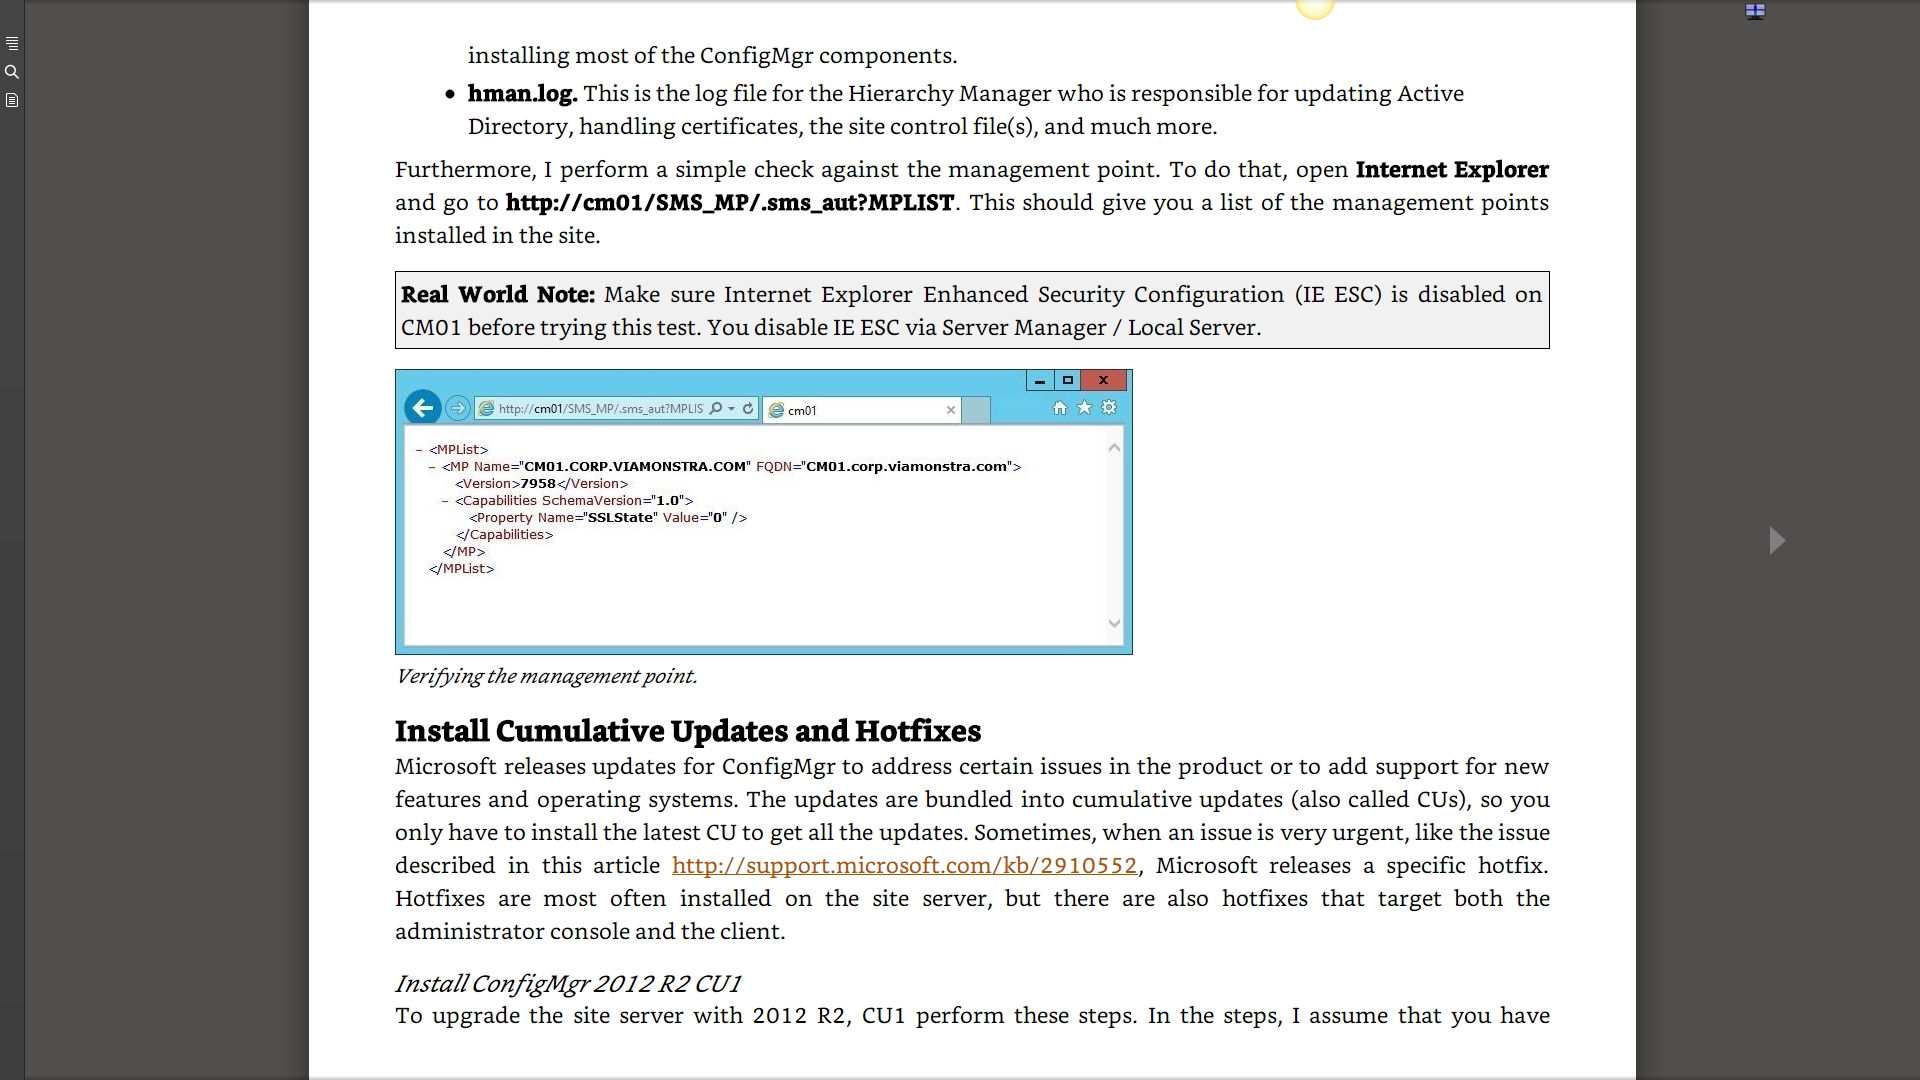Collapse the Capabilities SchemaVersion XML node
Screen dimensions: 1920x1080
pos(445,501)
